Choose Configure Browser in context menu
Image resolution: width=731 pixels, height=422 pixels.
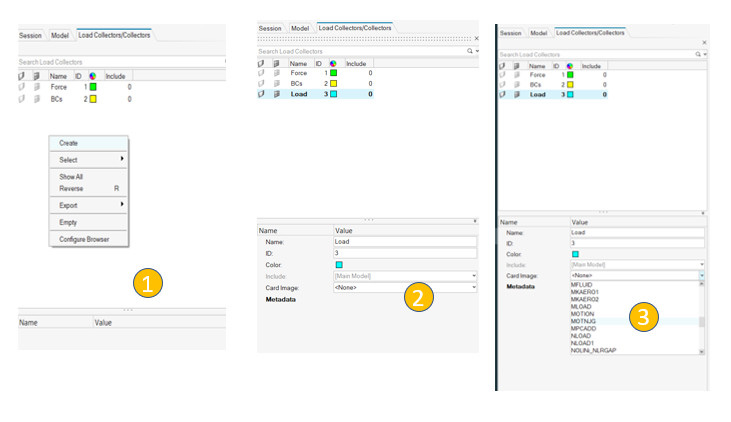(x=89, y=239)
